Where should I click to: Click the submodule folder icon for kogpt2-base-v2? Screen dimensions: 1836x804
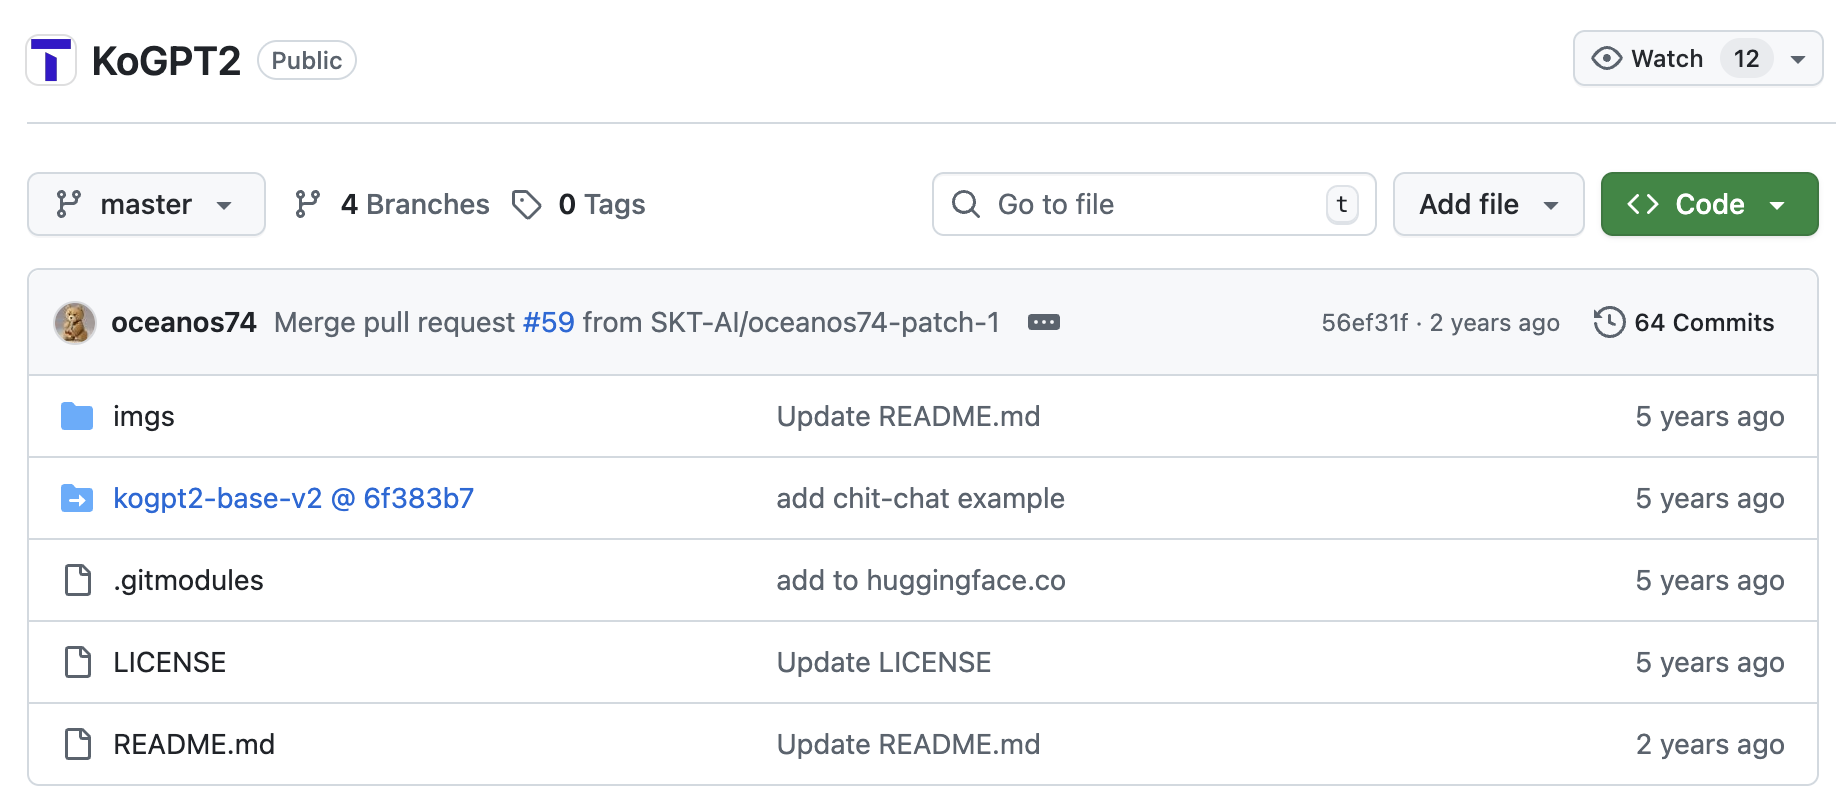click(77, 498)
